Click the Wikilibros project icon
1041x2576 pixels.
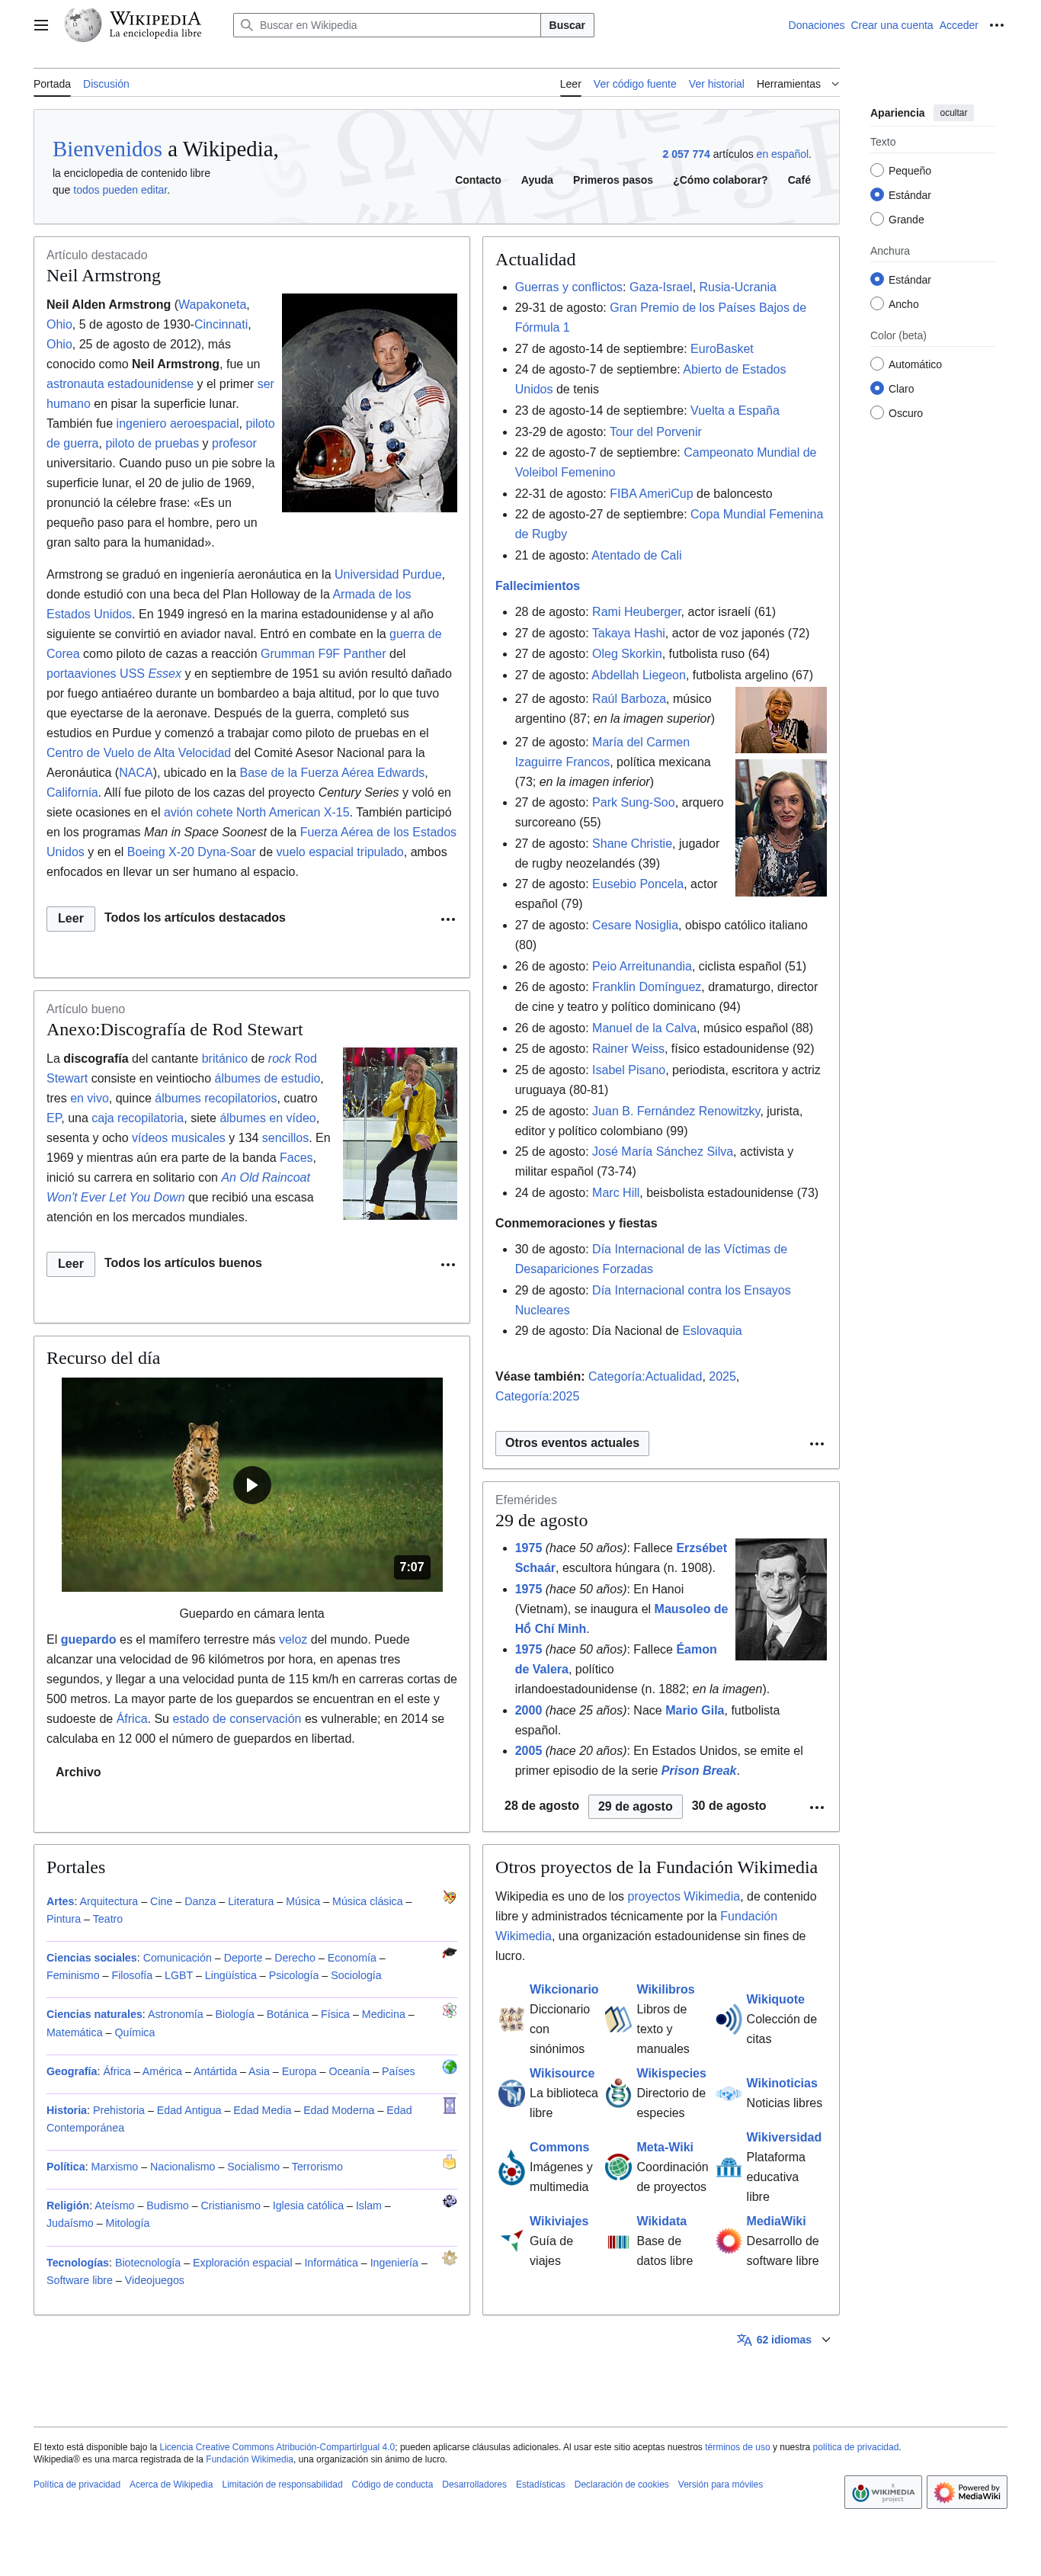click(x=618, y=2019)
